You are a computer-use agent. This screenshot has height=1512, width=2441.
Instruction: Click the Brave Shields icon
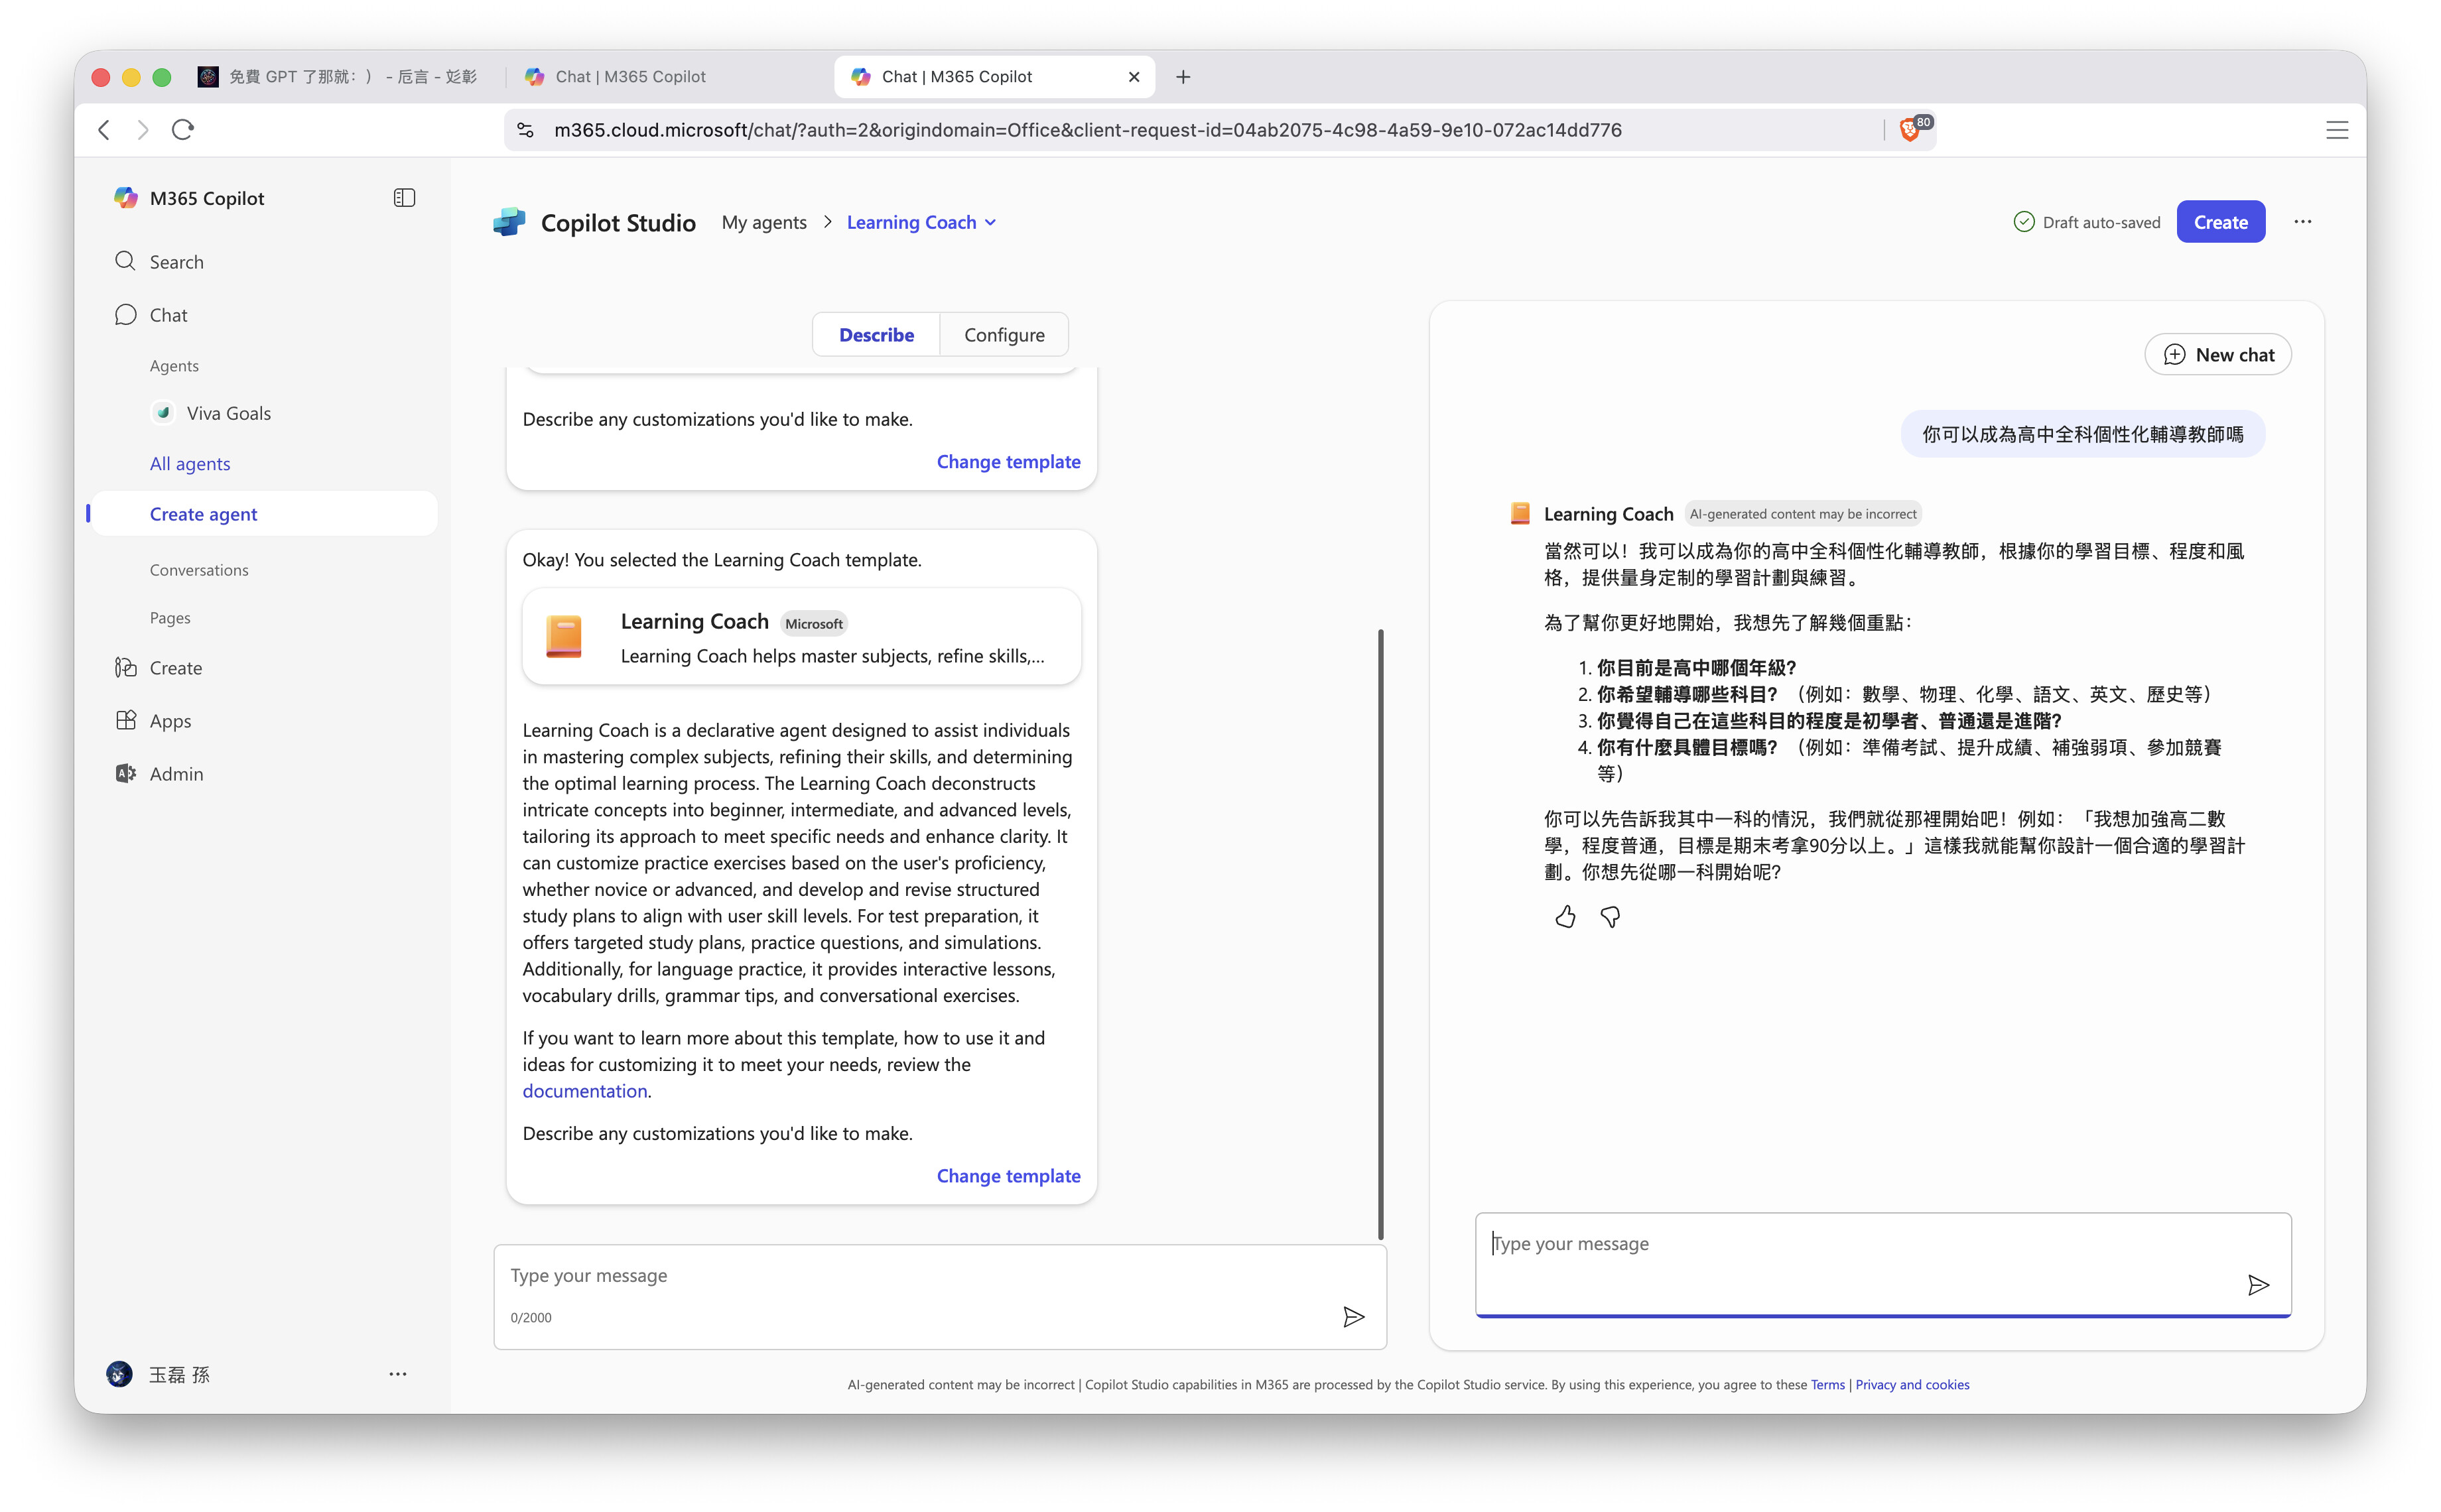pos(1909,130)
